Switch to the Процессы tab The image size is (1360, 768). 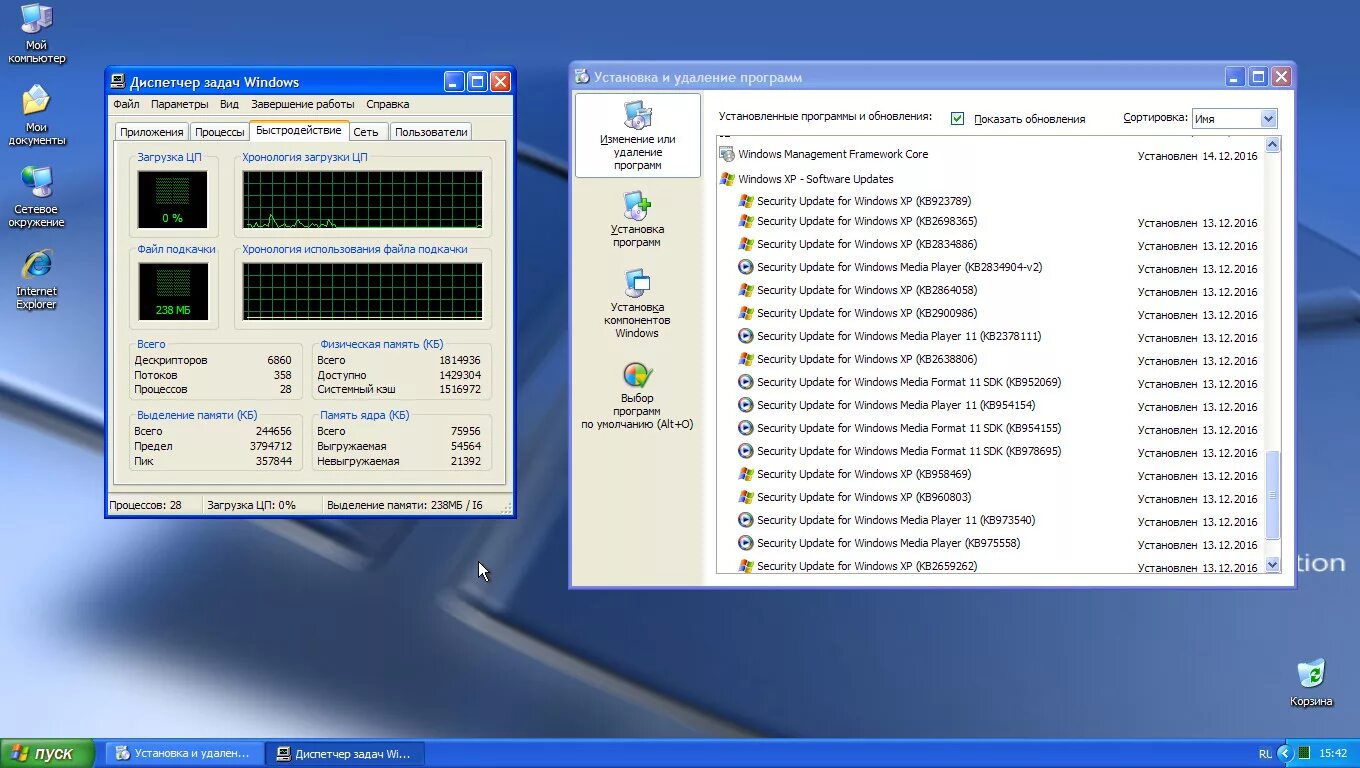tap(219, 130)
